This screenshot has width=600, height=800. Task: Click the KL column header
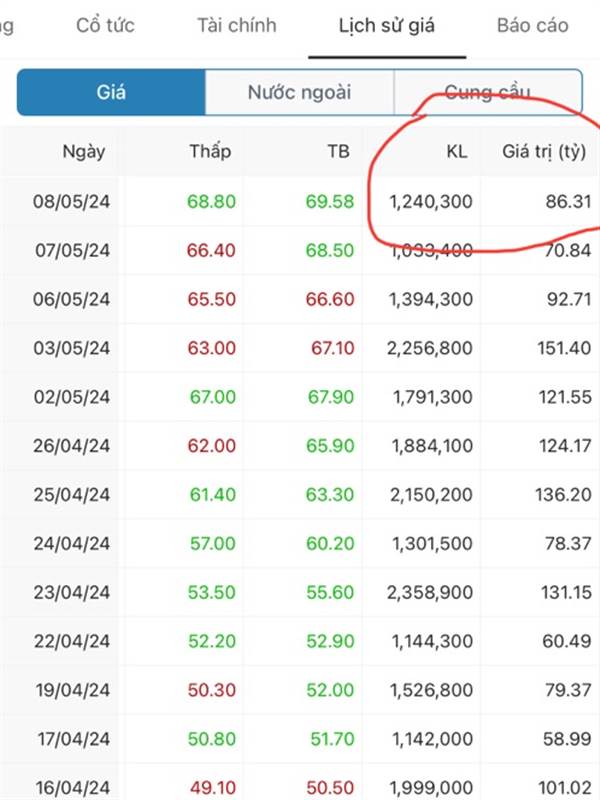457,152
